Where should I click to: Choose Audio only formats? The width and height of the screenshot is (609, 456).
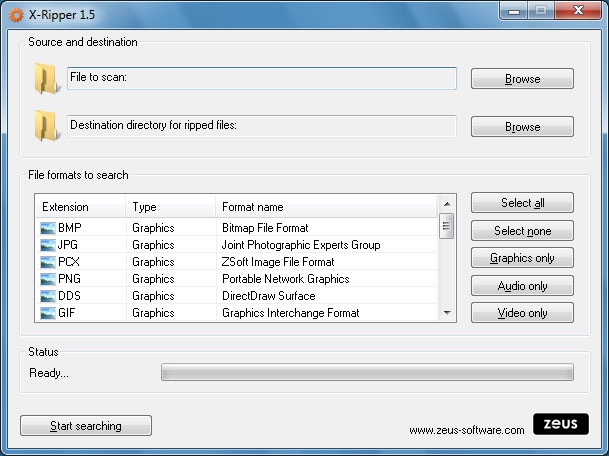[x=522, y=286]
